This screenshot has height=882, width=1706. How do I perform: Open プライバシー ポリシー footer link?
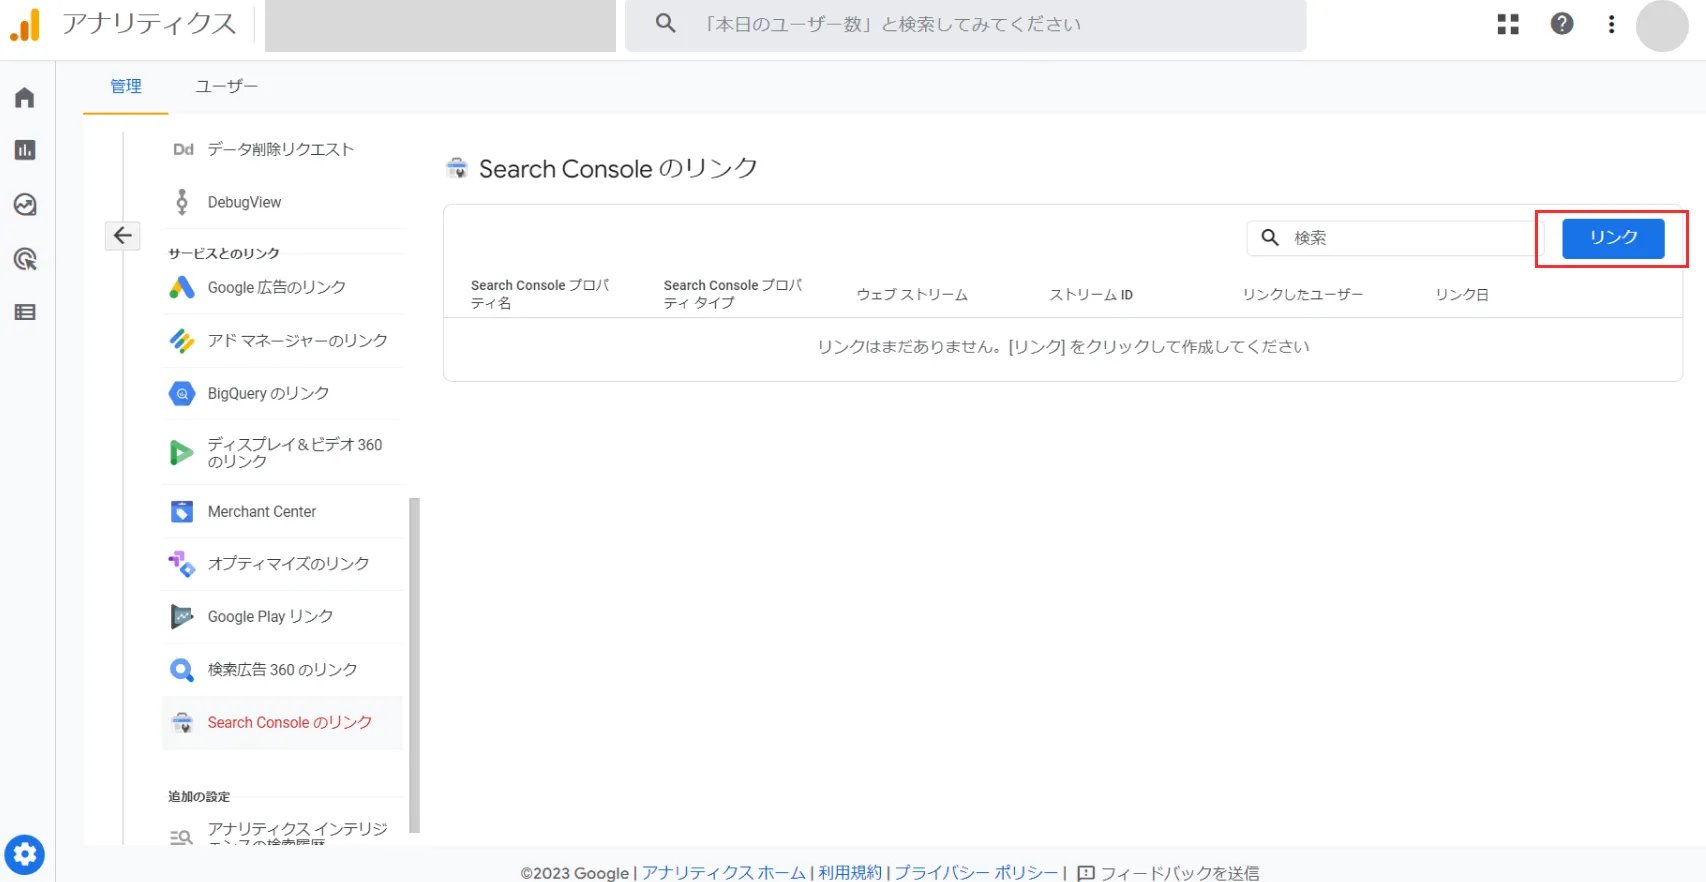click(x=976, y=873)
